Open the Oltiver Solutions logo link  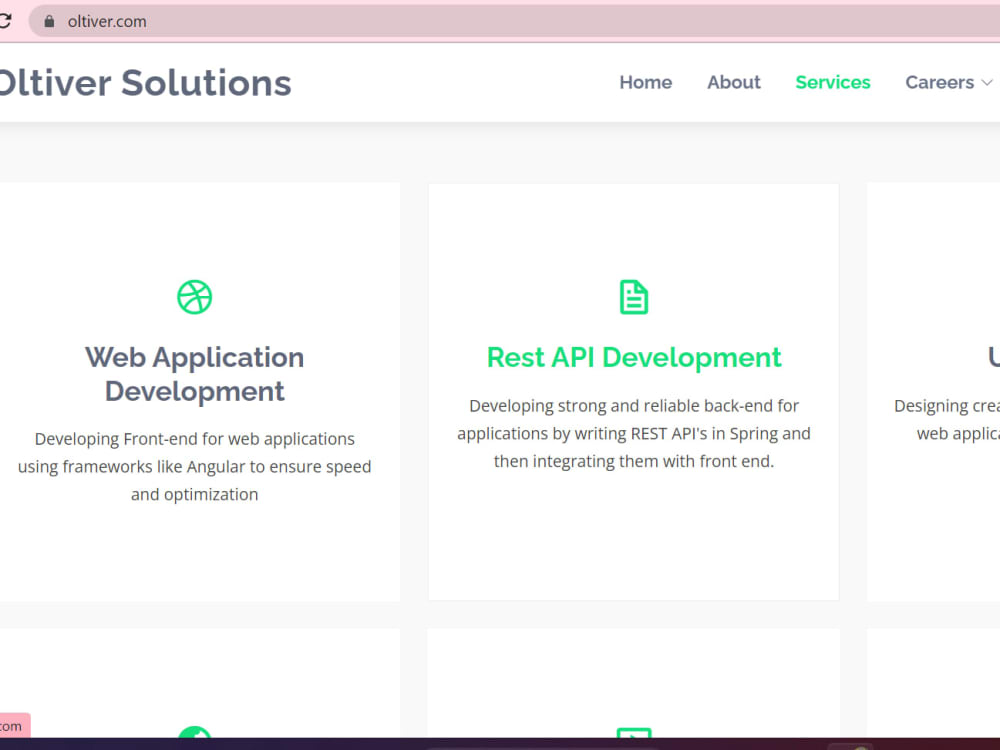click(145, 83)
